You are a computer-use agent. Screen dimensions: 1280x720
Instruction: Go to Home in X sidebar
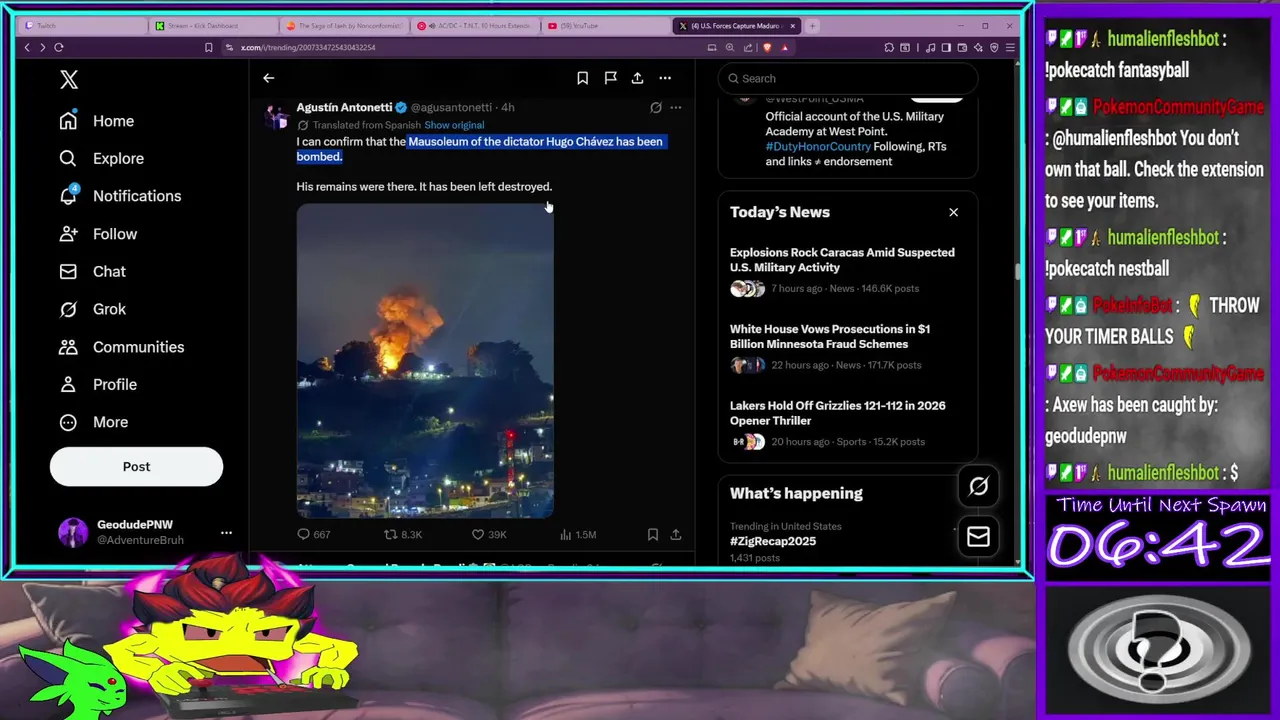(96, 121)
